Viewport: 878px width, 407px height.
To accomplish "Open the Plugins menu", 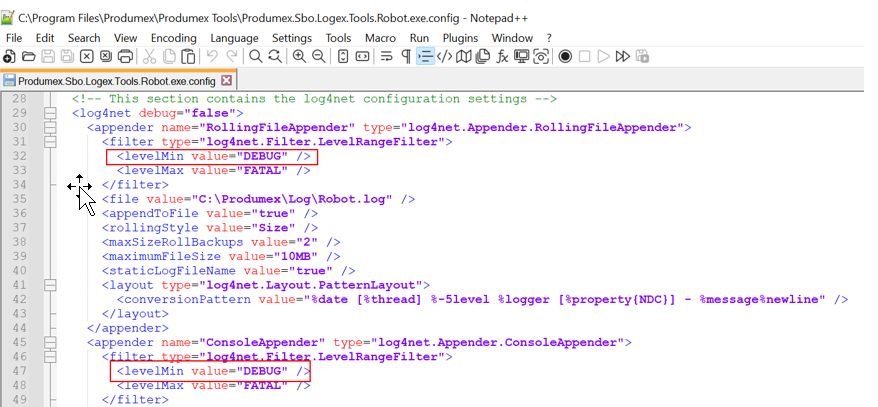I will 460,38.
